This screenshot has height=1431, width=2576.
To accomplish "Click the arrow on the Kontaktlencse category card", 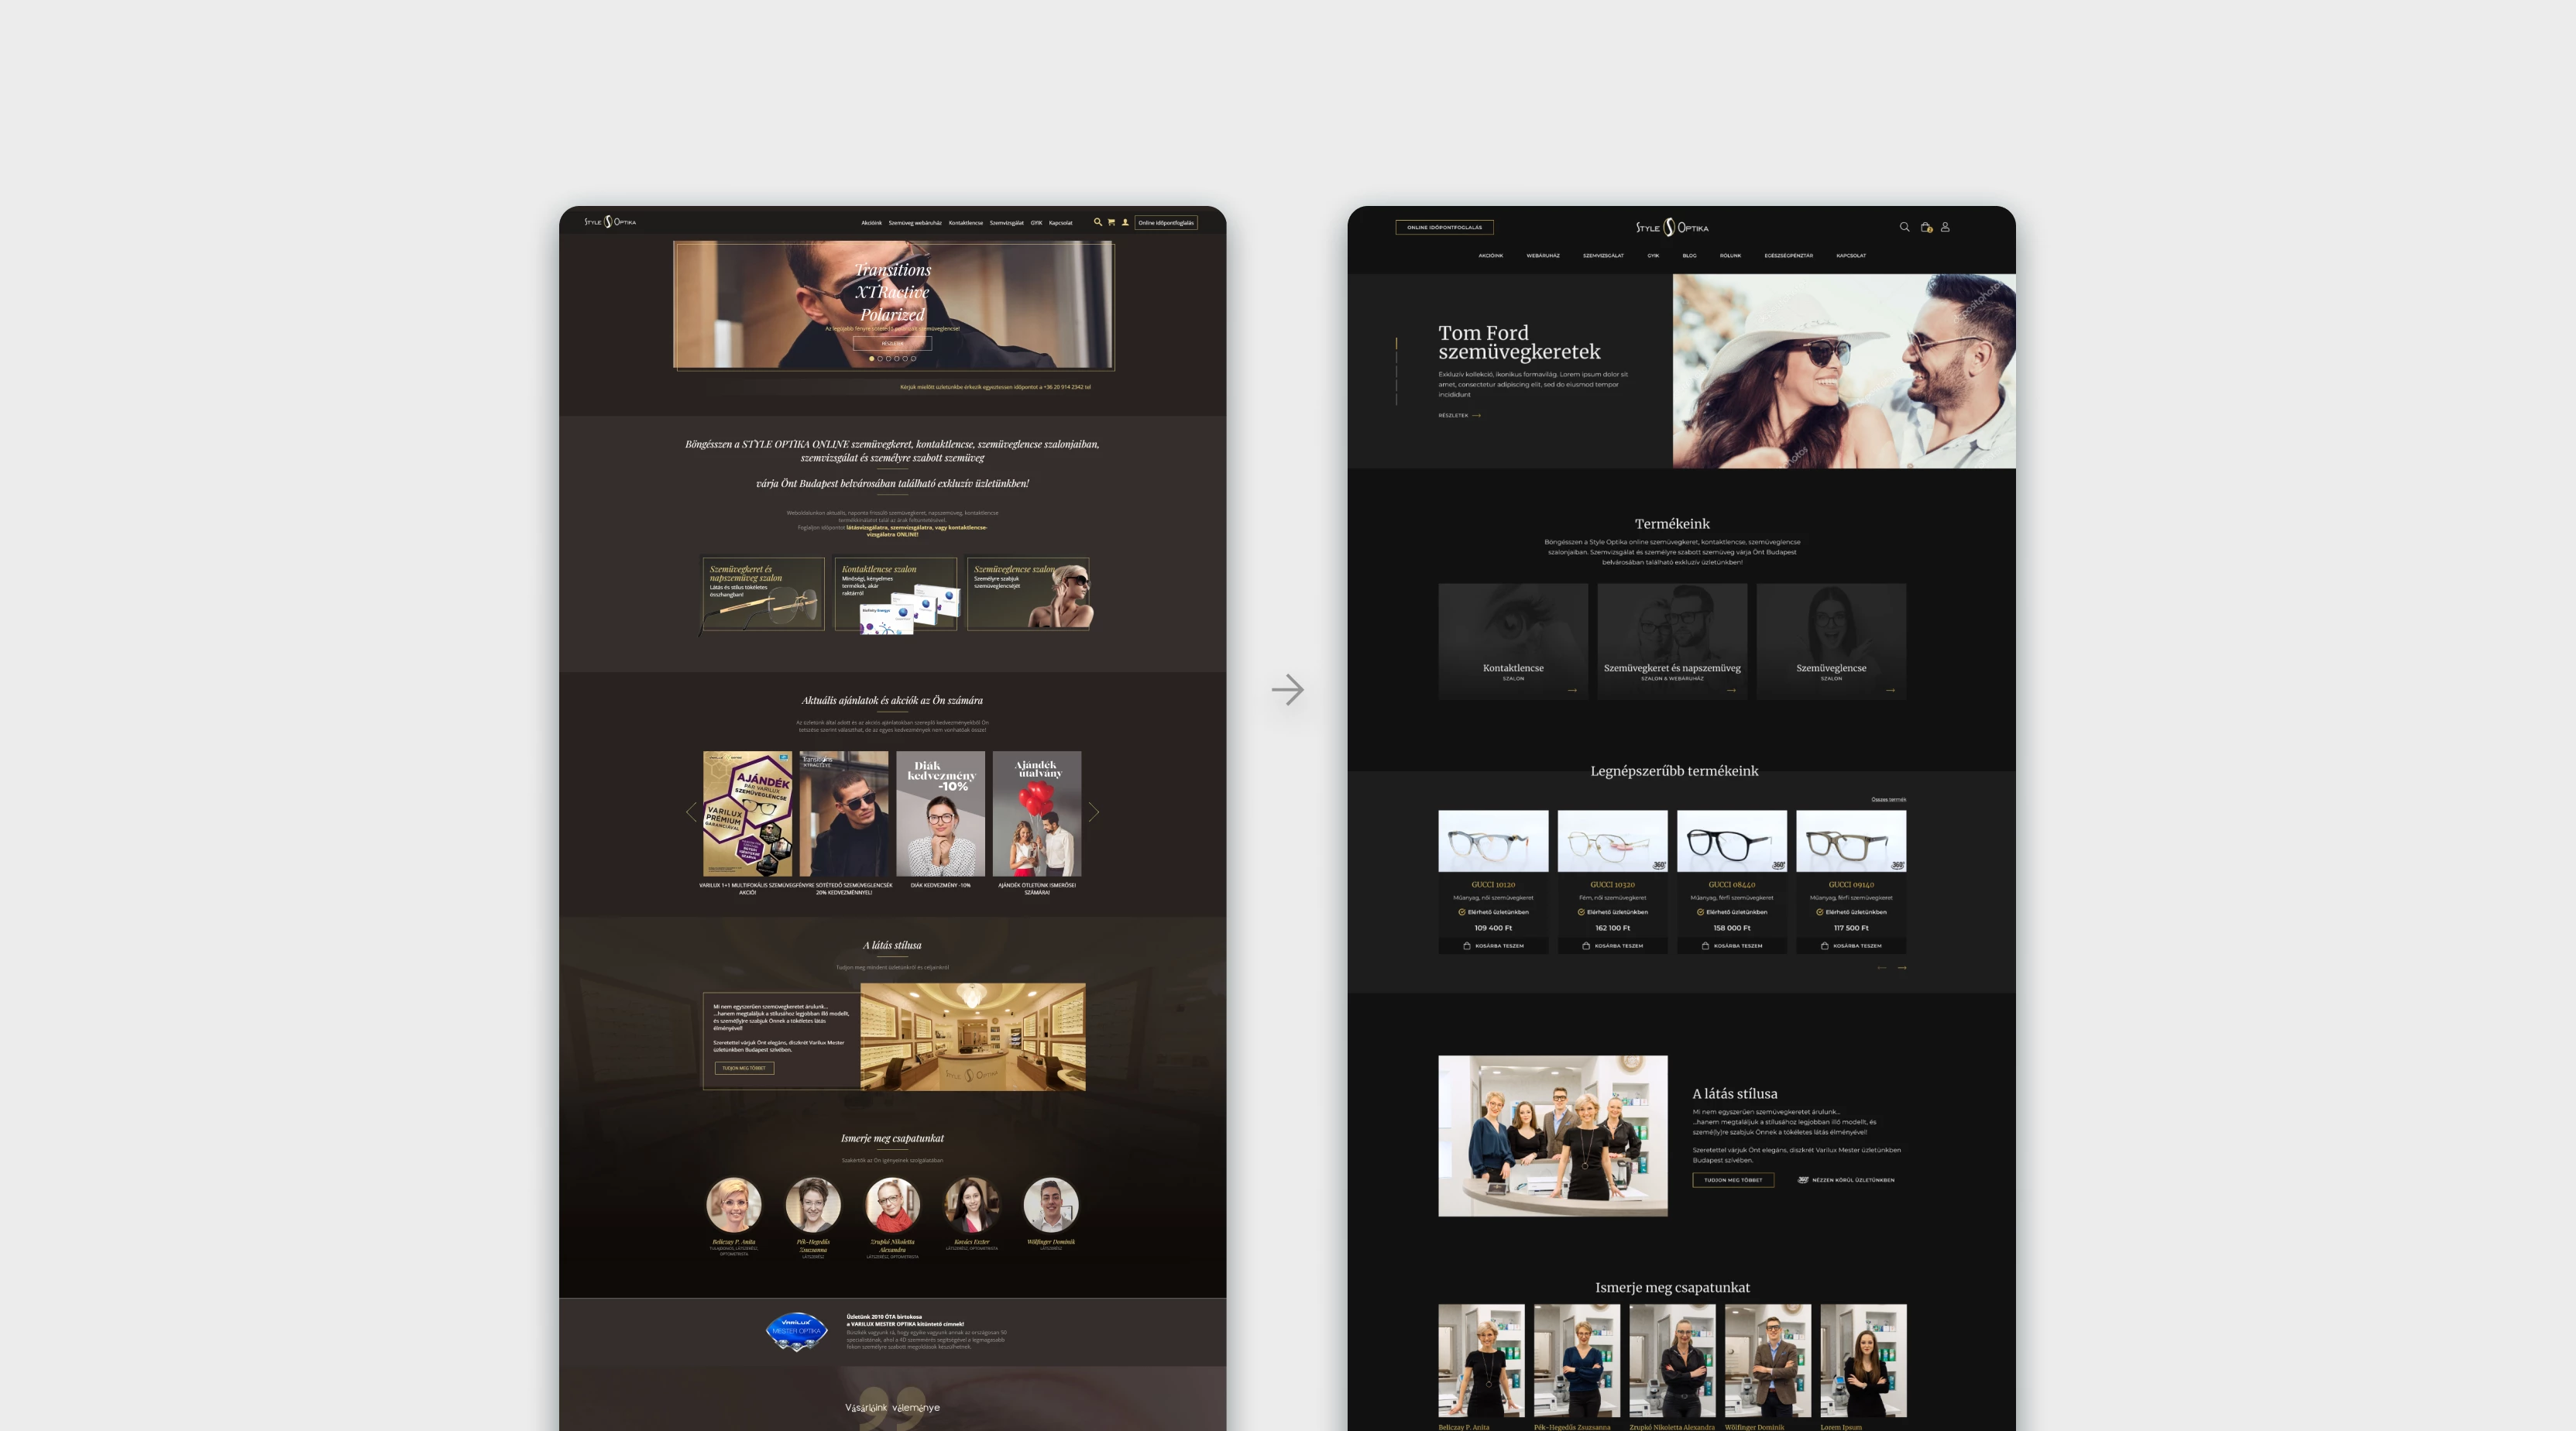I will pyautogui.click(x=1572, y=690).
